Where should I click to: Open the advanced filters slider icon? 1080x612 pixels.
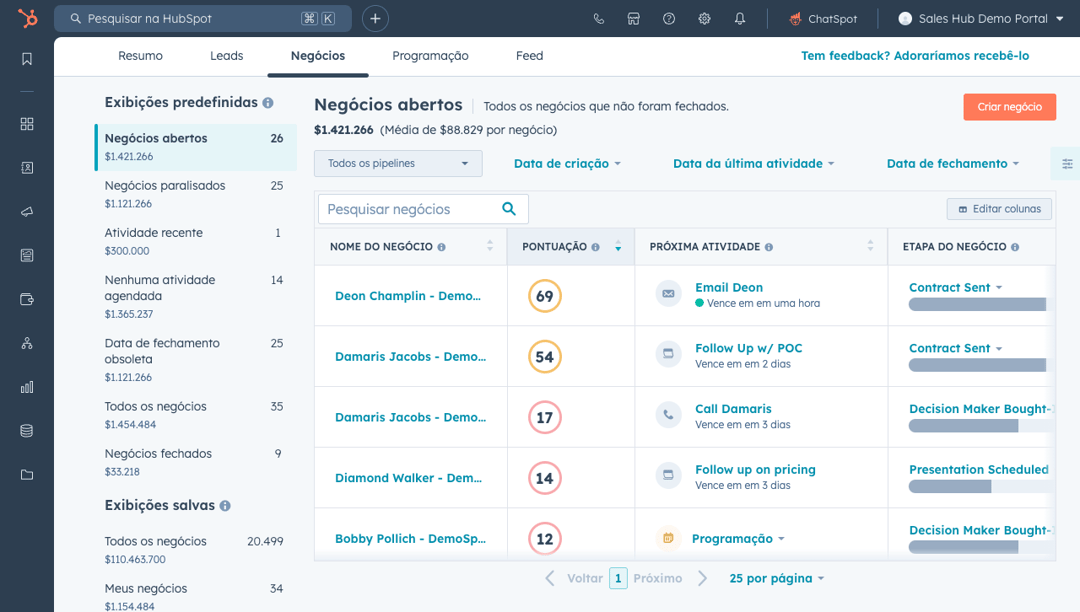(x=1067, y=164)
